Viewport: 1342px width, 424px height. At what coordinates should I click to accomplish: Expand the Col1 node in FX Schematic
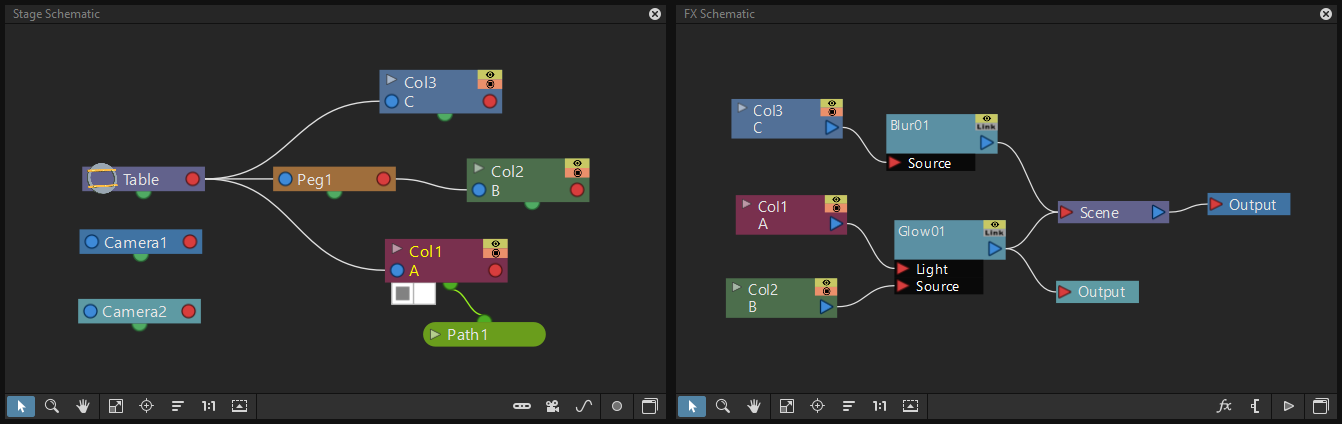[x=745, y=204]
